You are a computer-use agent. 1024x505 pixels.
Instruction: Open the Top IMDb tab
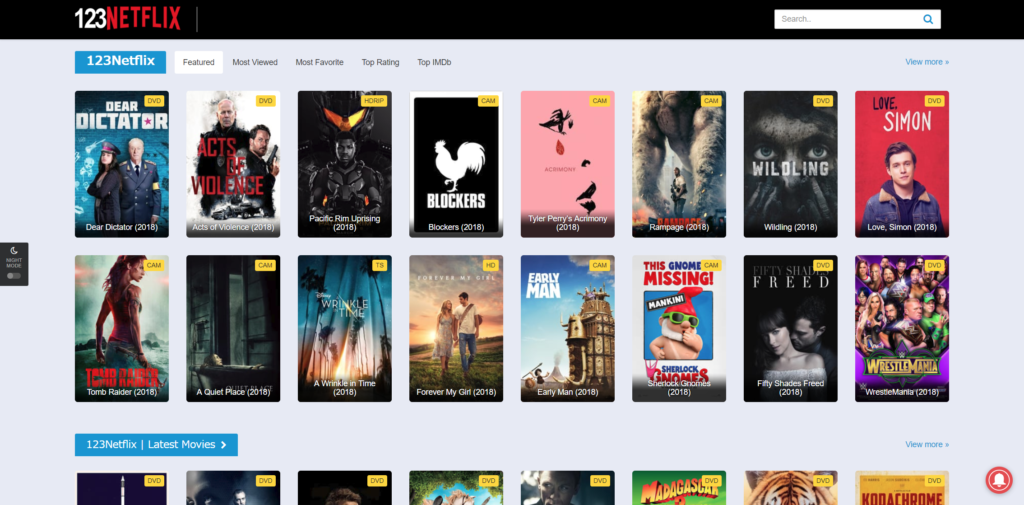pyautogui.click(x=434, y=62)
